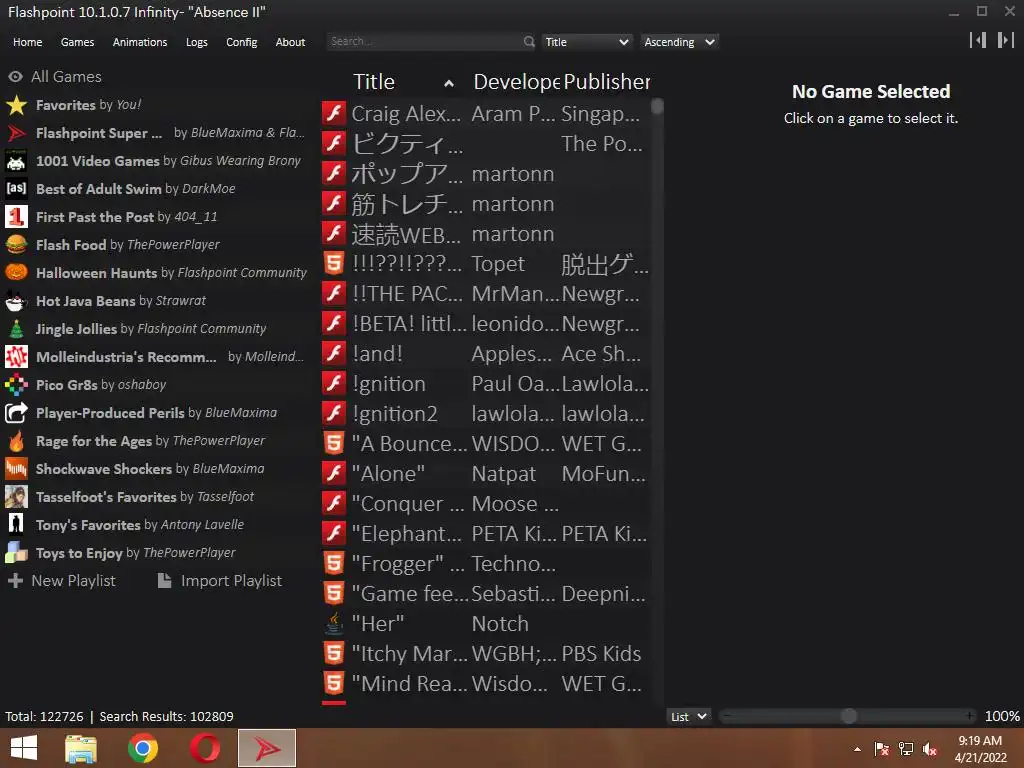
Task: Click the First Past the Post icon
Action: [16, 217]
